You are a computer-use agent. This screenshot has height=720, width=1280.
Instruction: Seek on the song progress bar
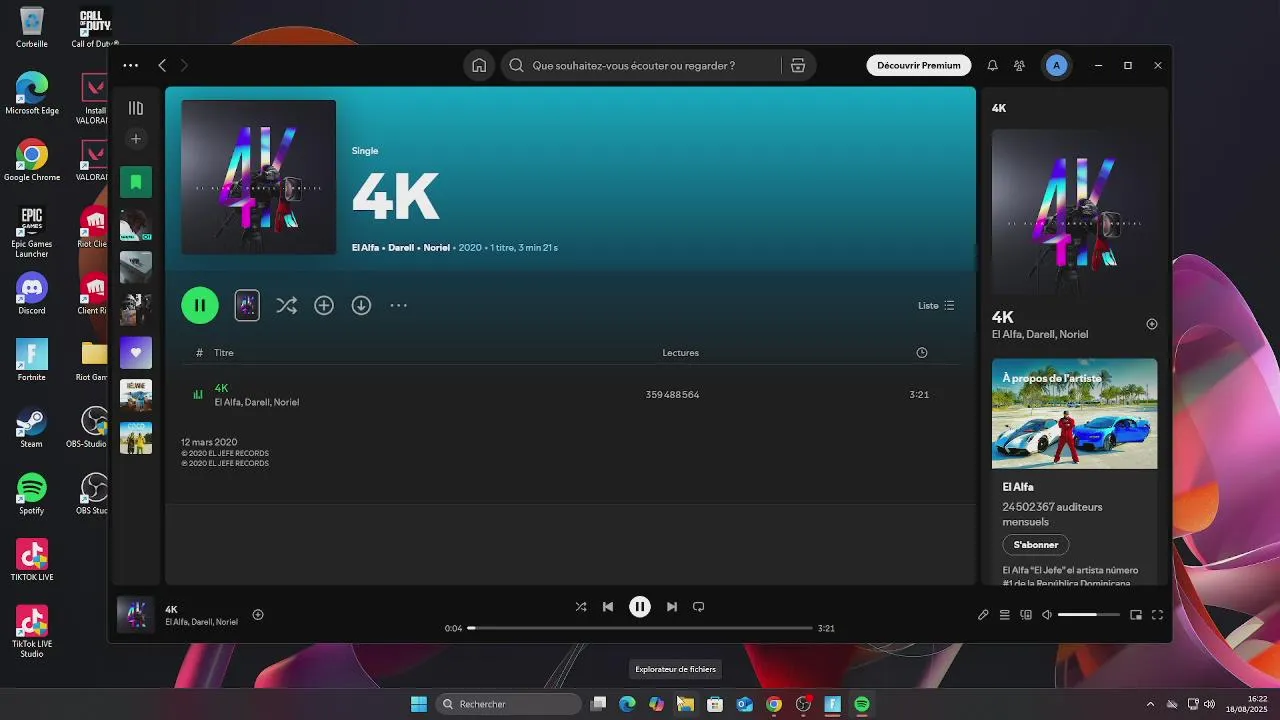point(640,628)
